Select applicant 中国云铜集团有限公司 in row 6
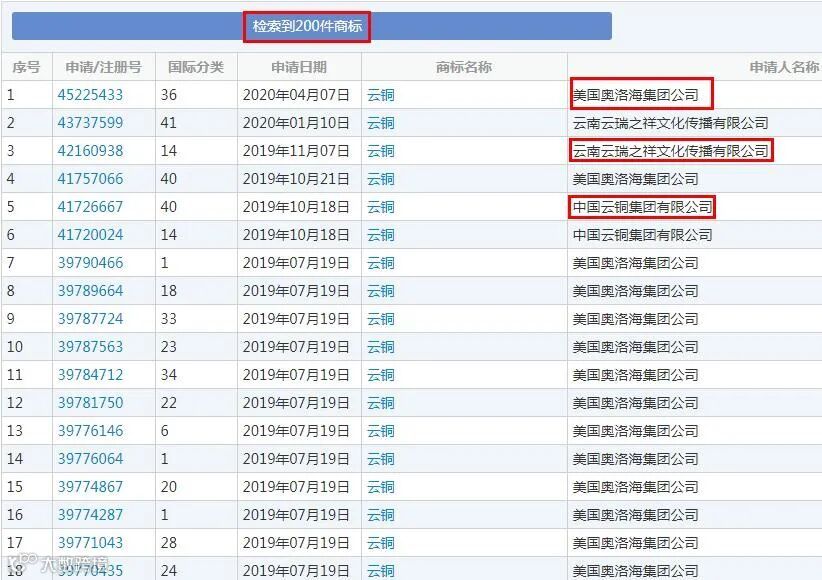The width and height of the screenshot is (822, 580). point(642,235)
